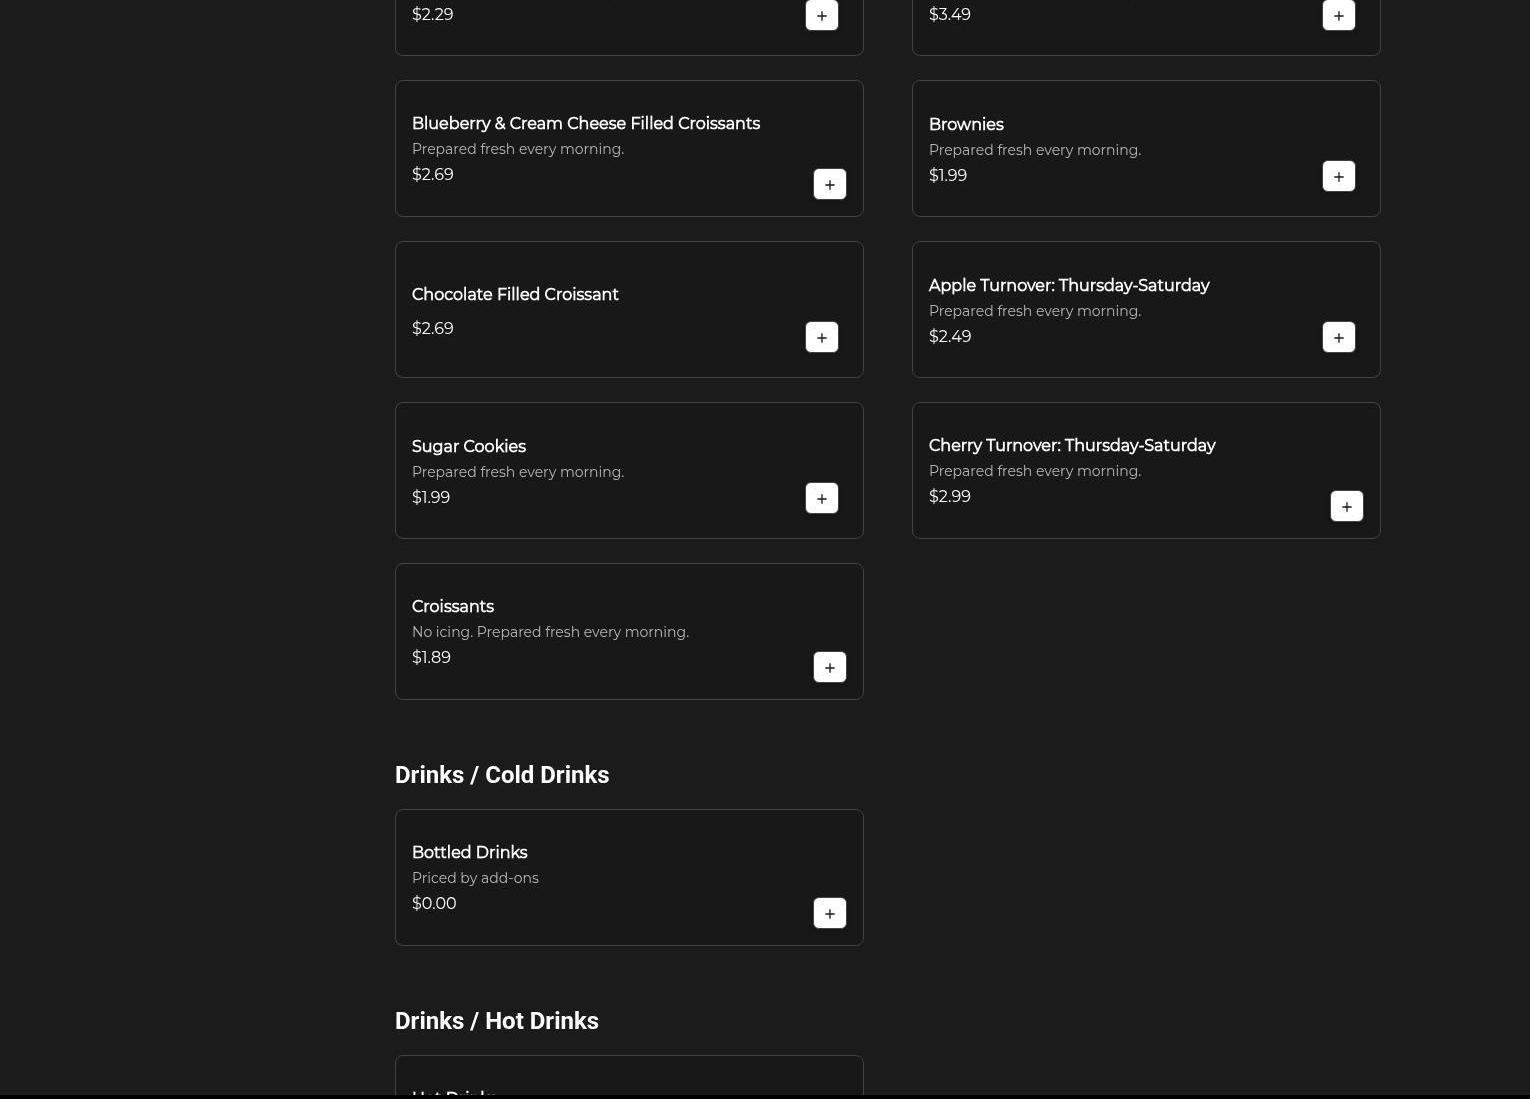Add Bottled Drinks with the plus button
1530x1099 pixels.
(829, 914)
